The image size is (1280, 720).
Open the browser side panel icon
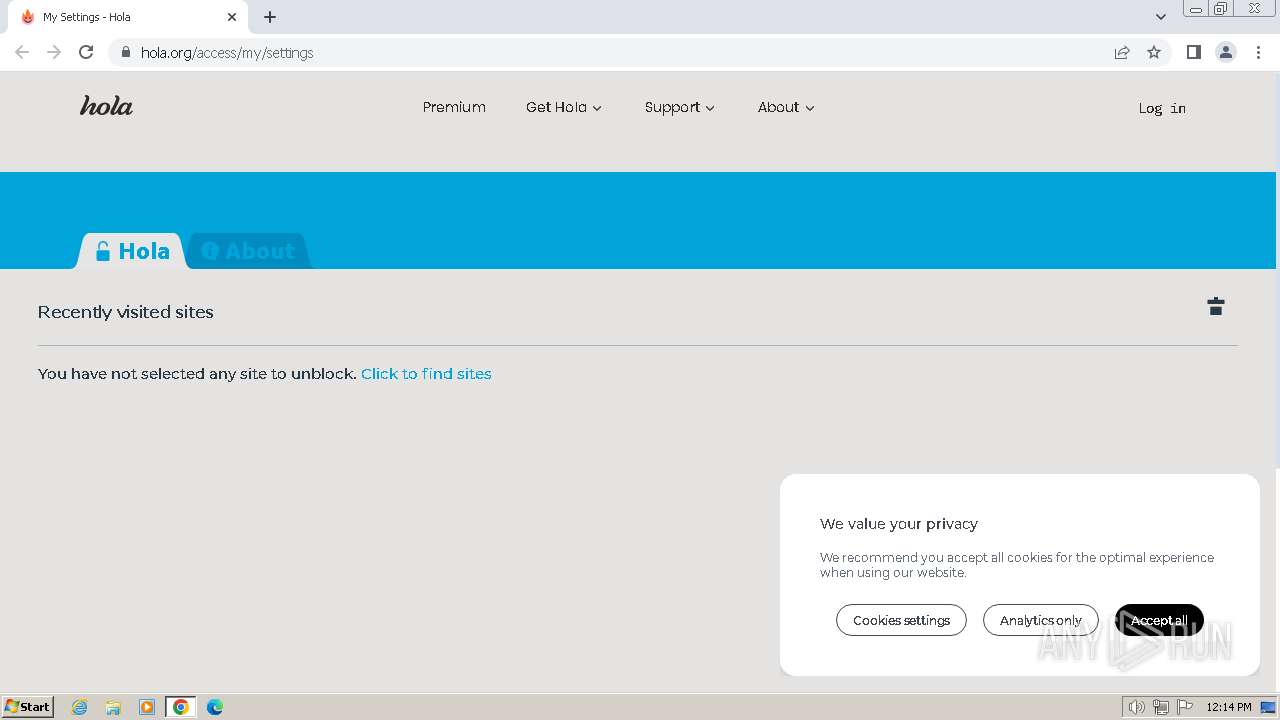coord(1193,52)
